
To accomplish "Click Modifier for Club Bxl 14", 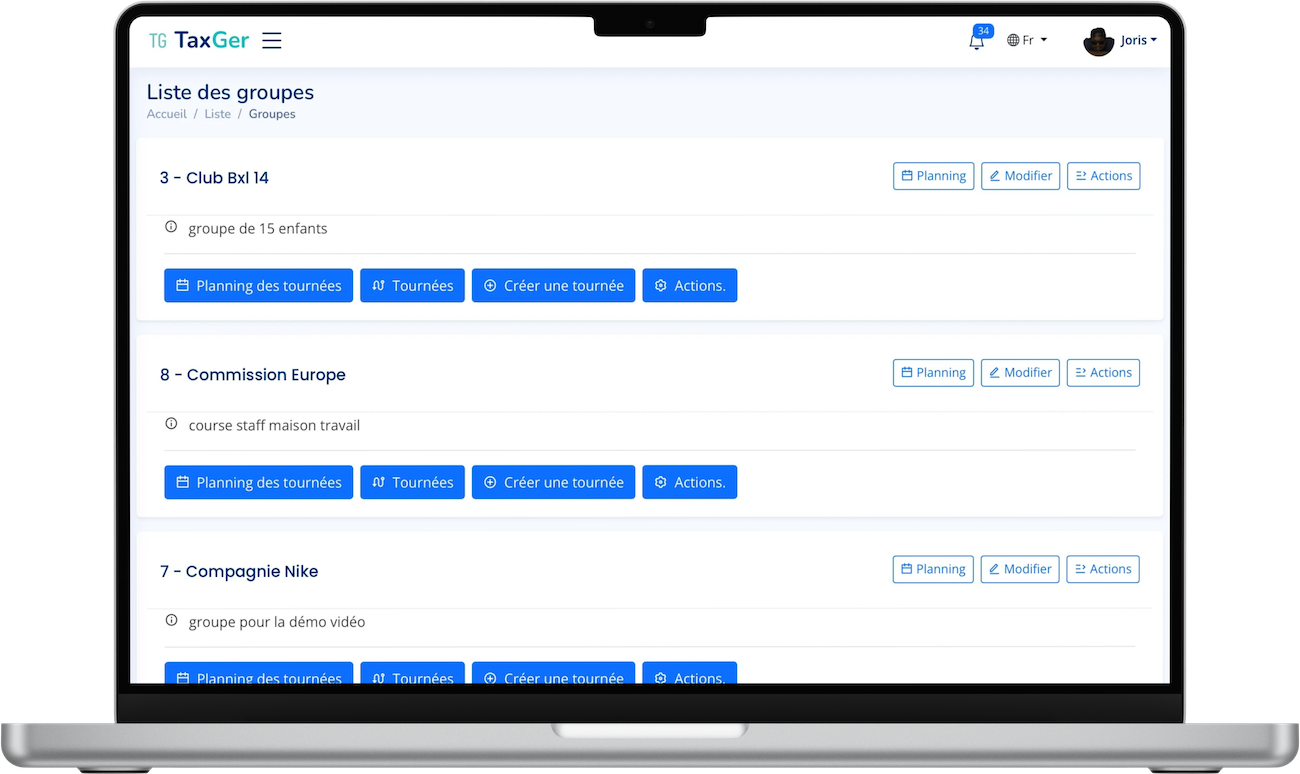I will 1020,176.
